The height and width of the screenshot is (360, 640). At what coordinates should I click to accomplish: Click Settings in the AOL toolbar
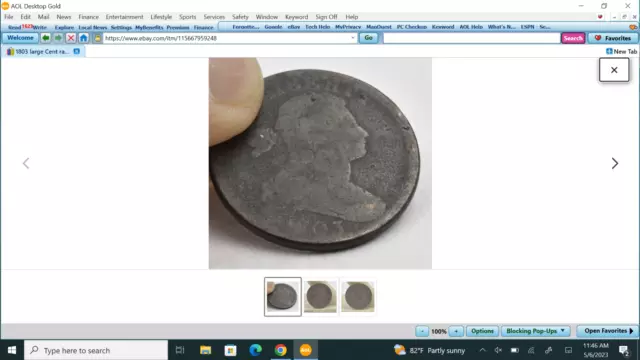(x=121, y=27)
